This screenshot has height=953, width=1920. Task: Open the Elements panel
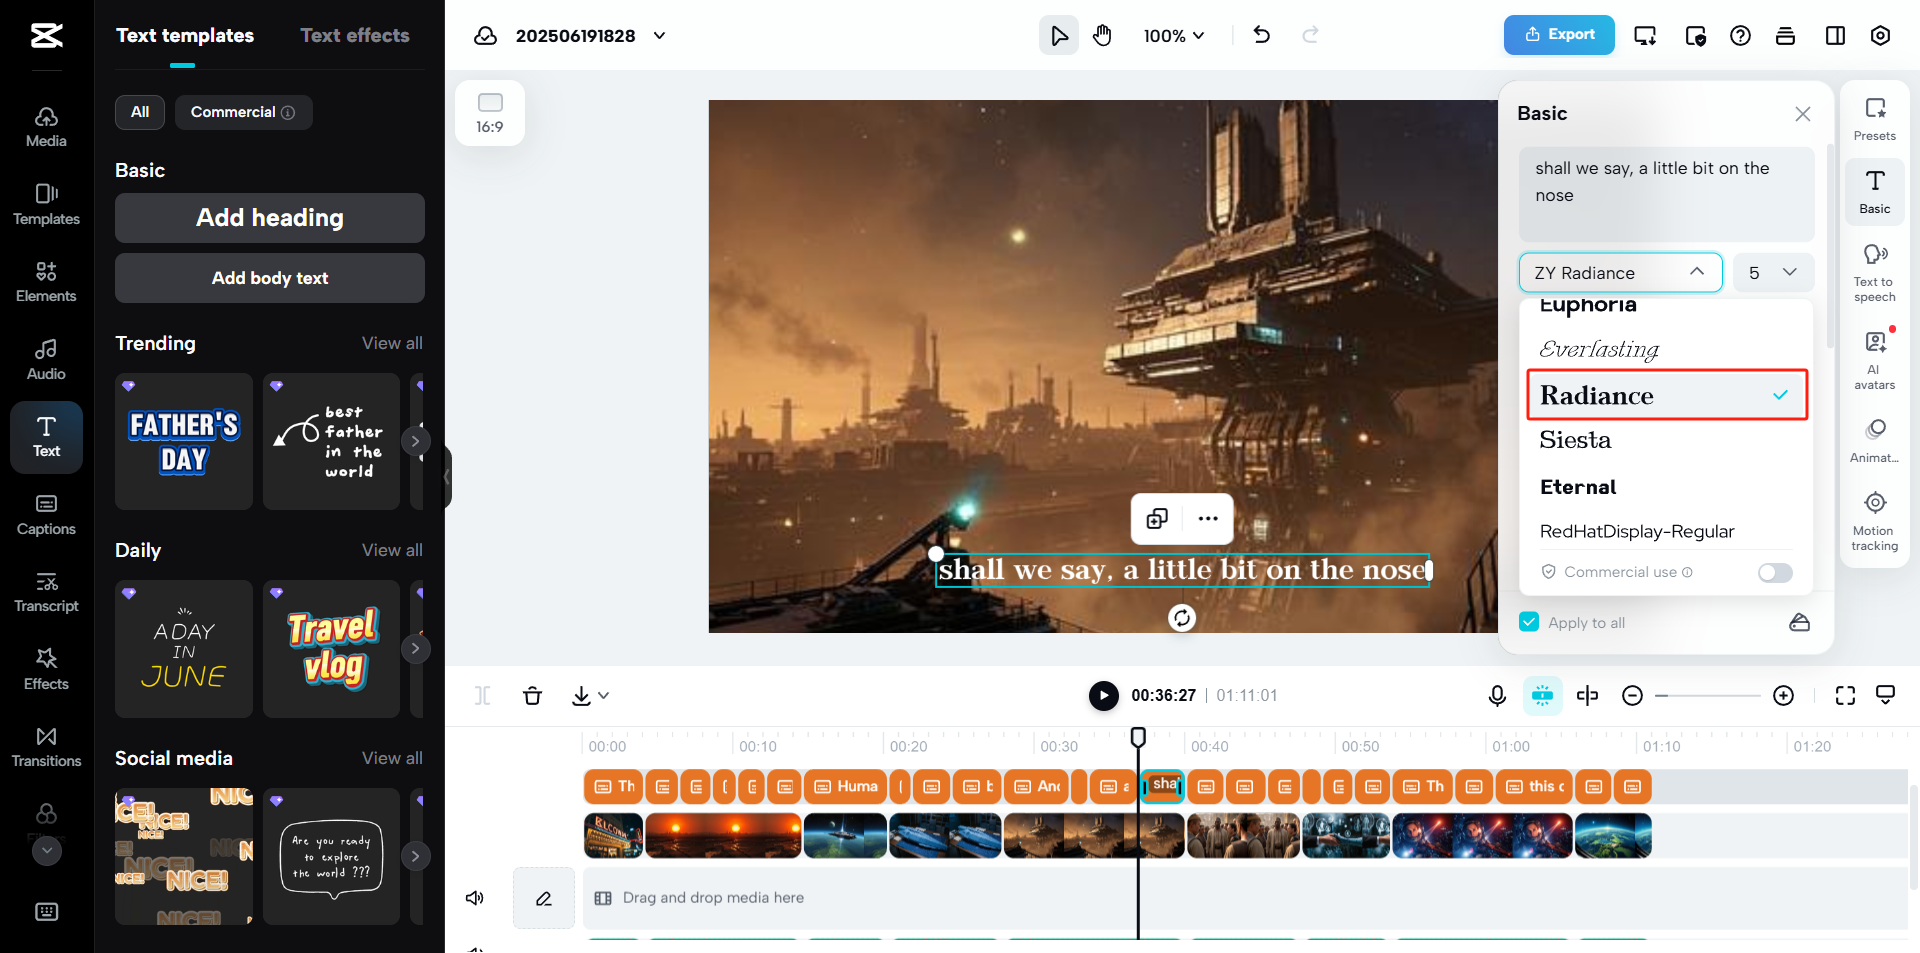46,282
